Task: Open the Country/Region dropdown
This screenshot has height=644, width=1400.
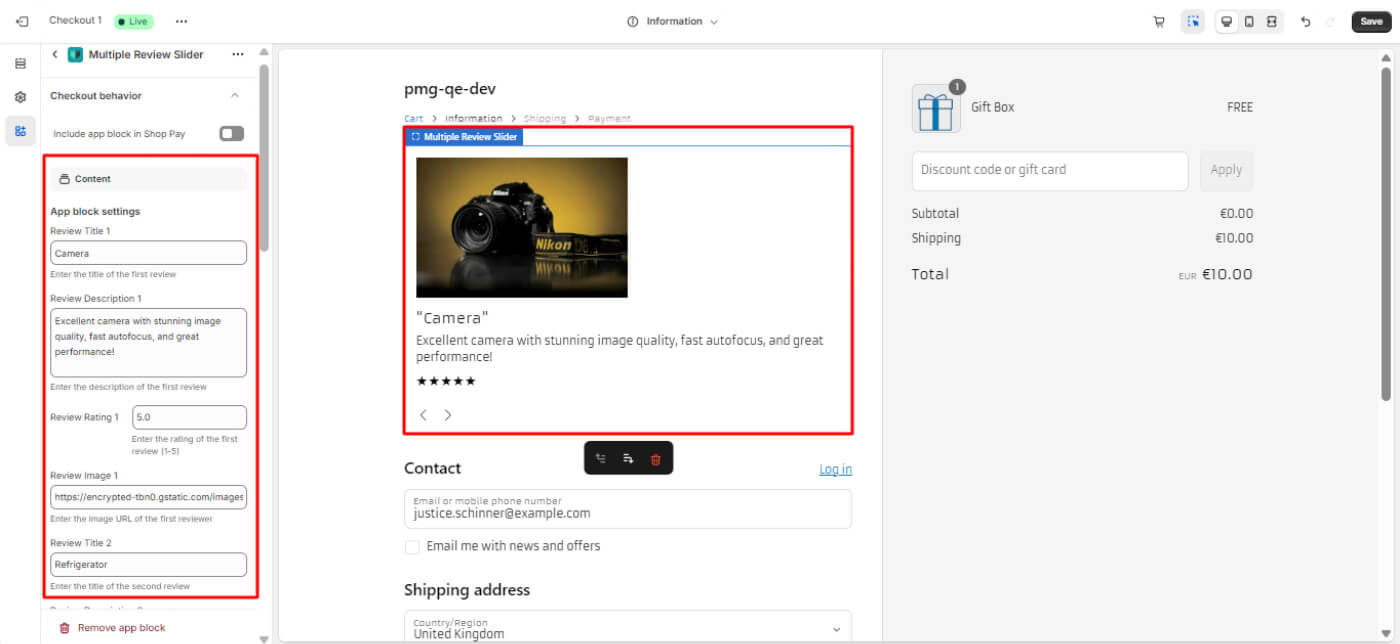Action: pyautogui.click(x=628, y=628)
